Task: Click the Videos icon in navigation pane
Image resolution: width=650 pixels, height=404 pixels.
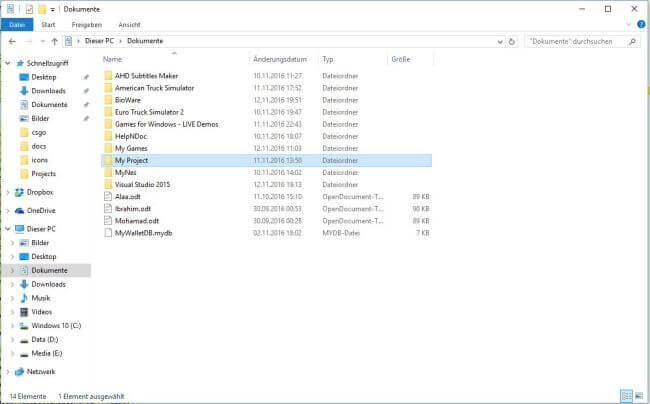Action: [24, 312]
